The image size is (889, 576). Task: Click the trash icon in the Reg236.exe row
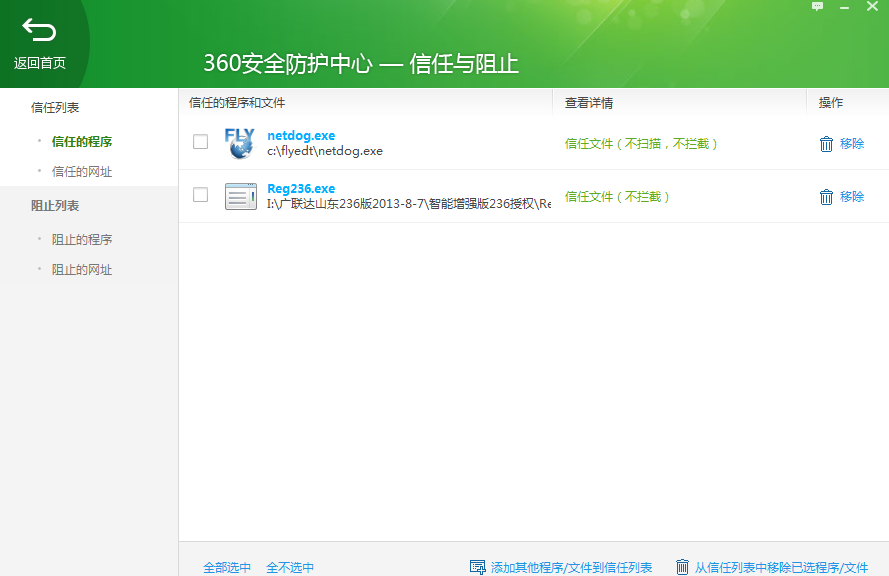(826, 197)
